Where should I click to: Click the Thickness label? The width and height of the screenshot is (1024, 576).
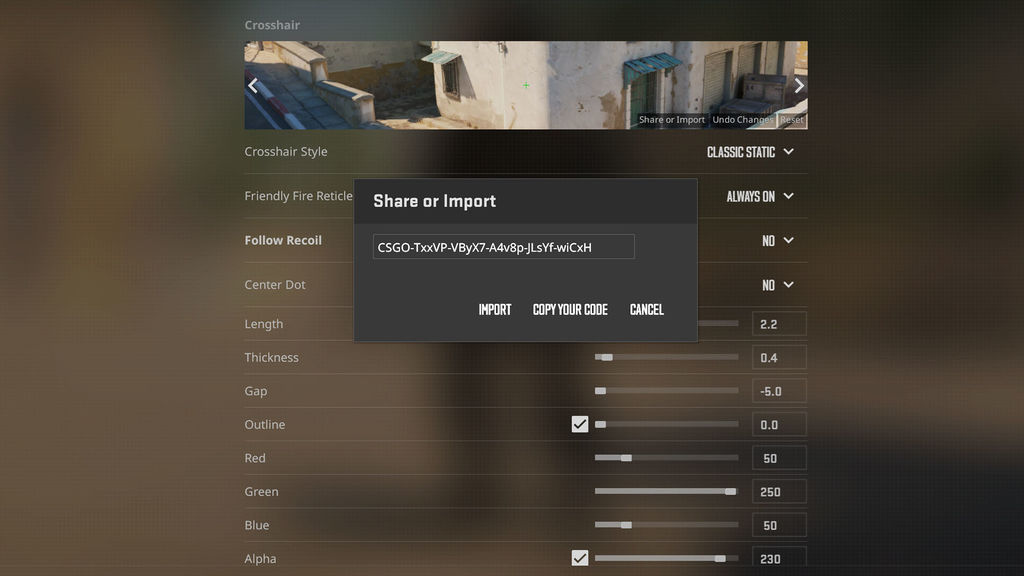271,357
